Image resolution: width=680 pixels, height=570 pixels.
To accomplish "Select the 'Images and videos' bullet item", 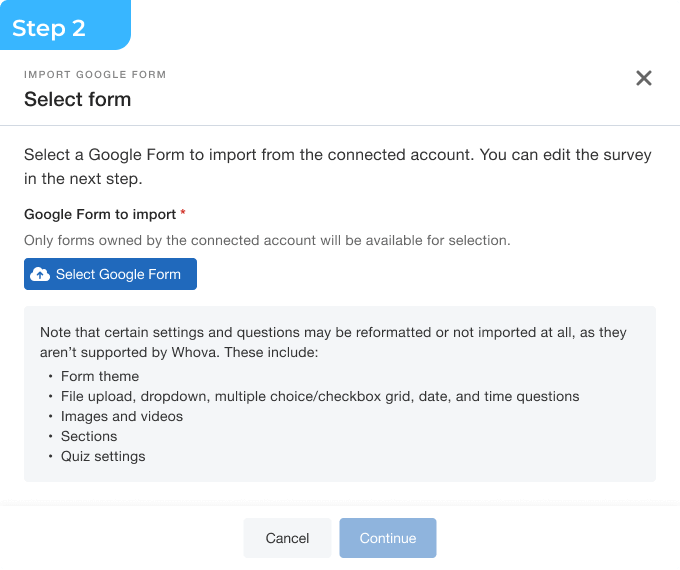I will click(x=122, y=416).
